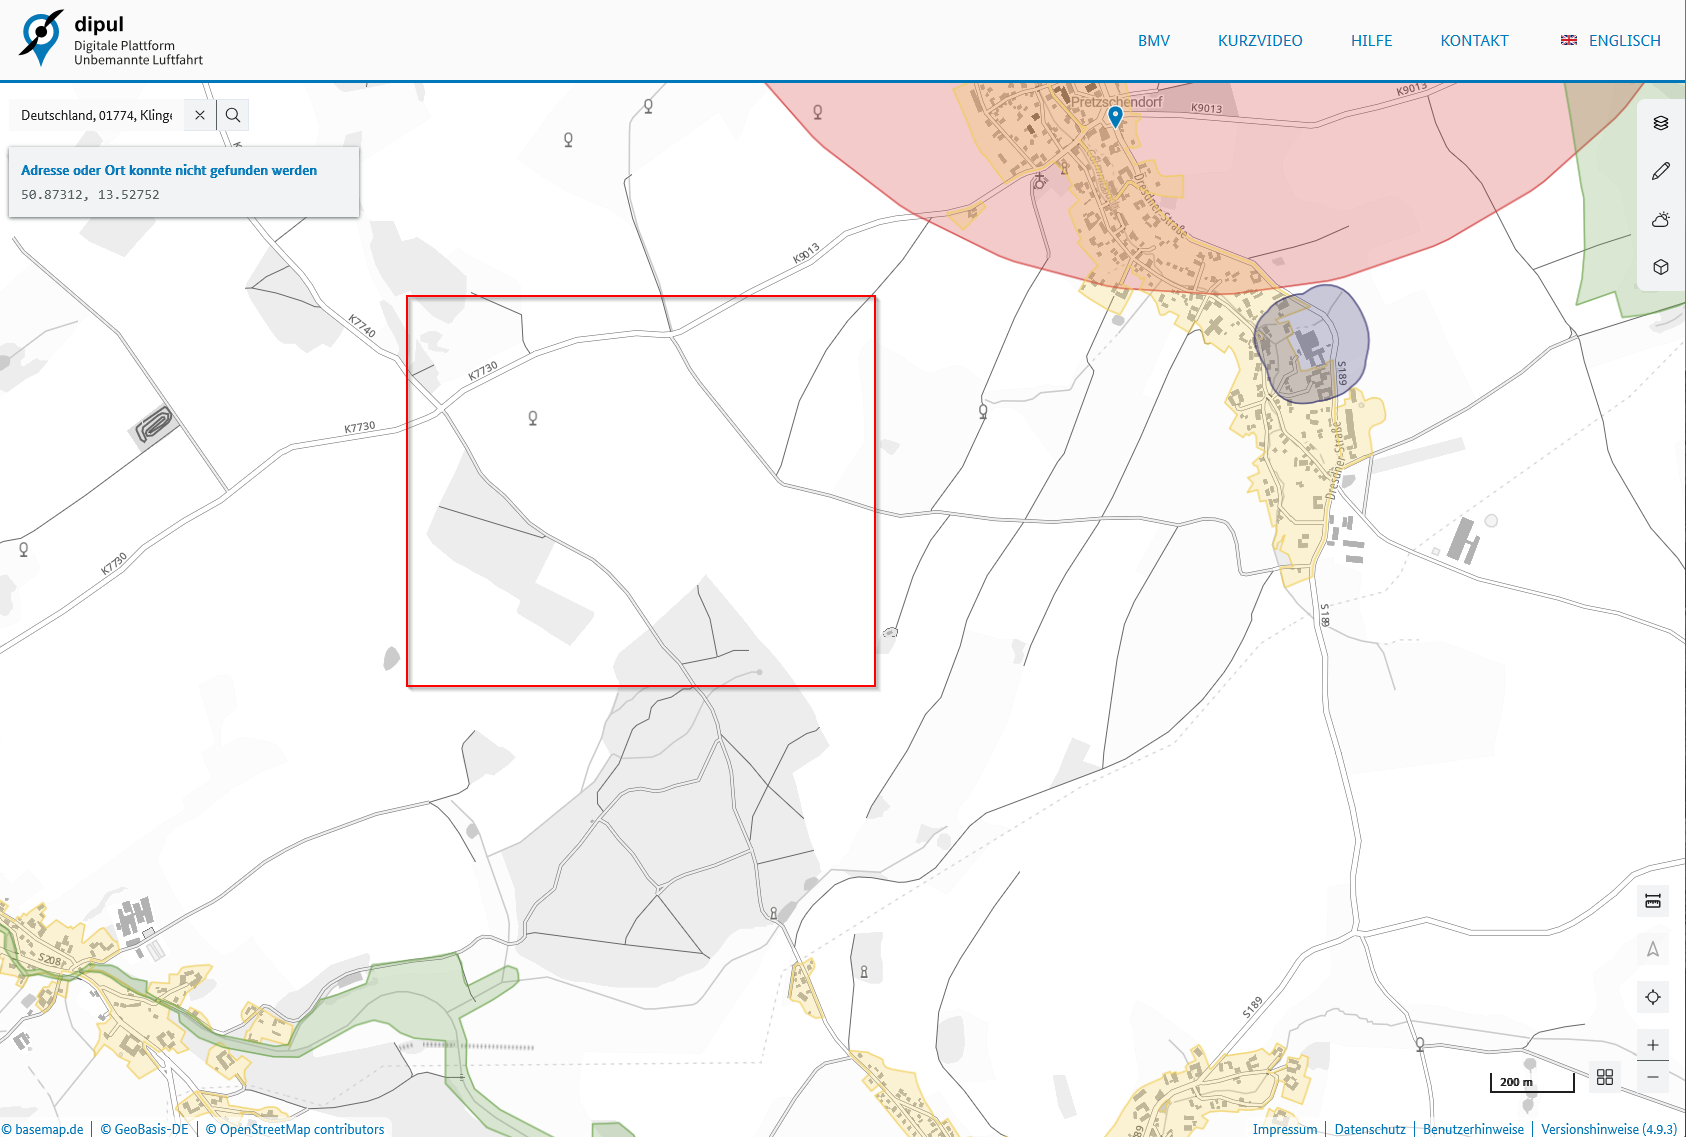Image resolution: width=1686 pixels, height=1137 pixels.
Task: Open the basemap grid selector
Action: [1604, 1077]
